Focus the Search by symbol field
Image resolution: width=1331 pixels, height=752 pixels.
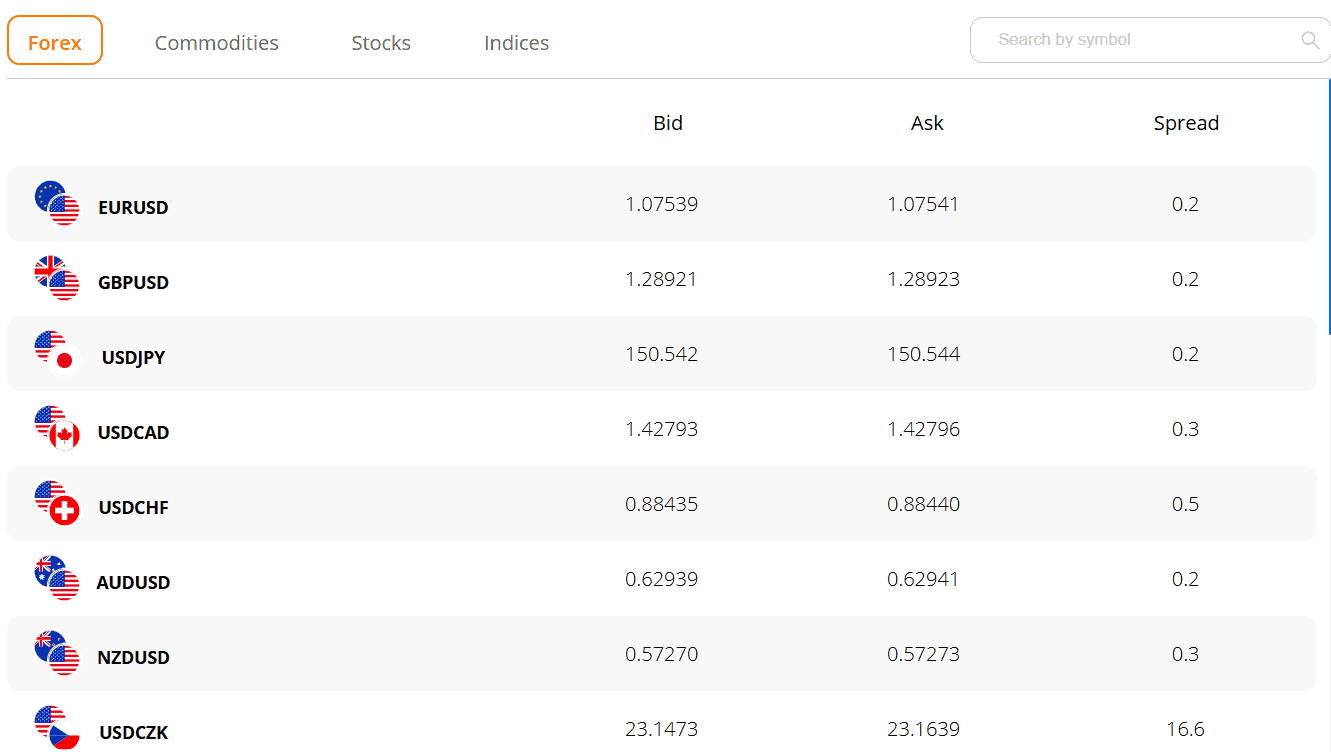pyautogui.click(x=1140, y=40)
